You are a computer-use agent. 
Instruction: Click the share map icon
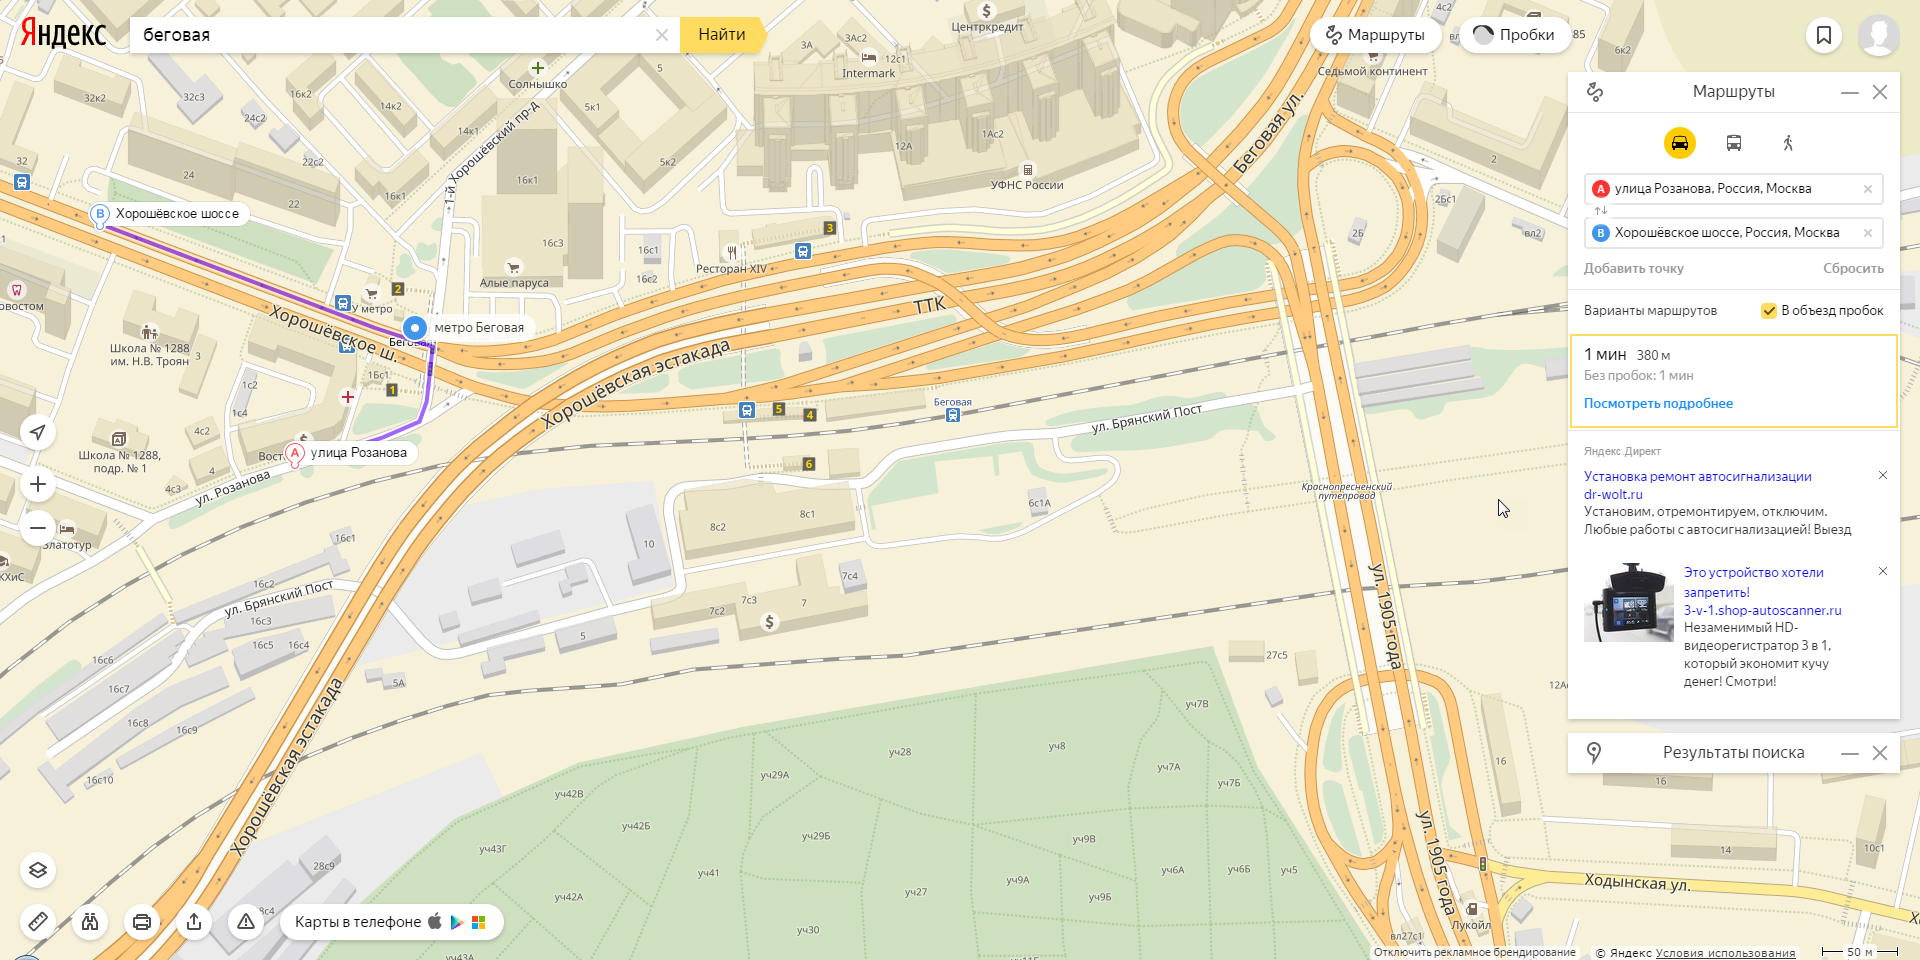tap(194, 922)
